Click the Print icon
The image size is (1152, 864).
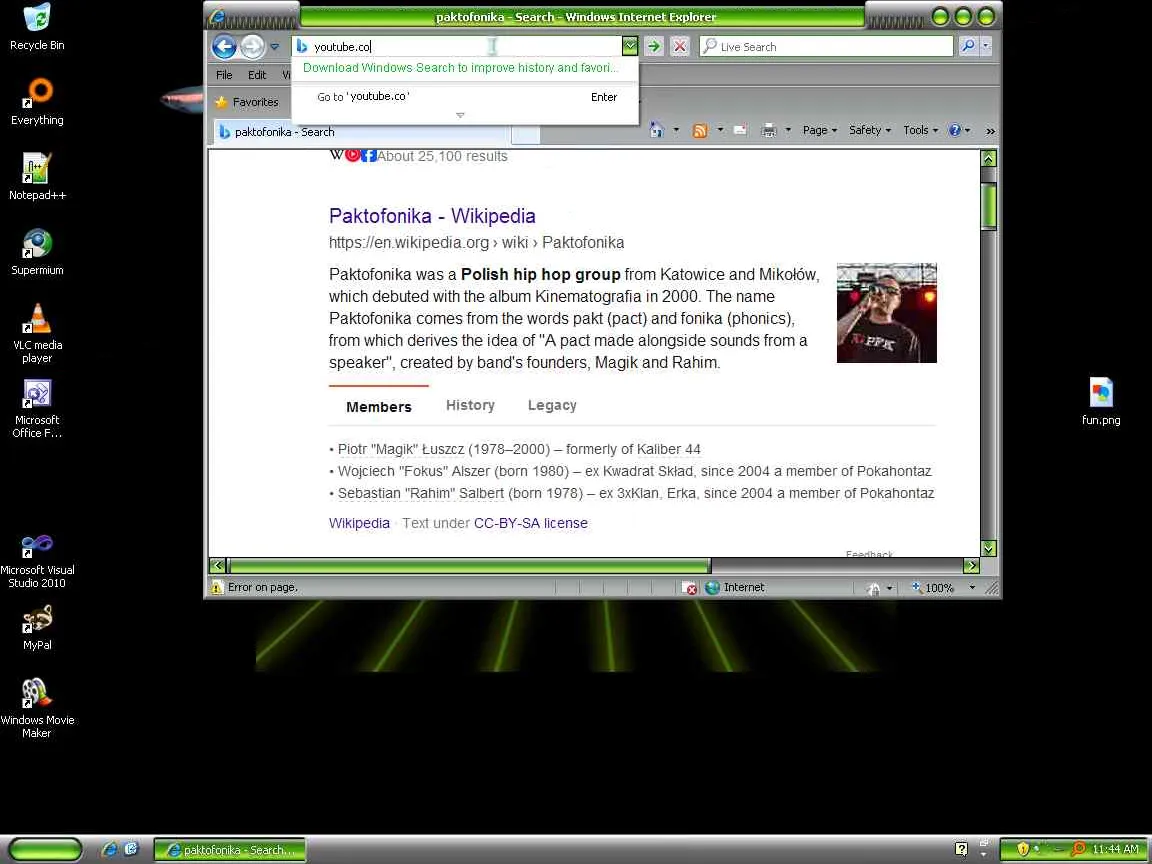point(768,130)
